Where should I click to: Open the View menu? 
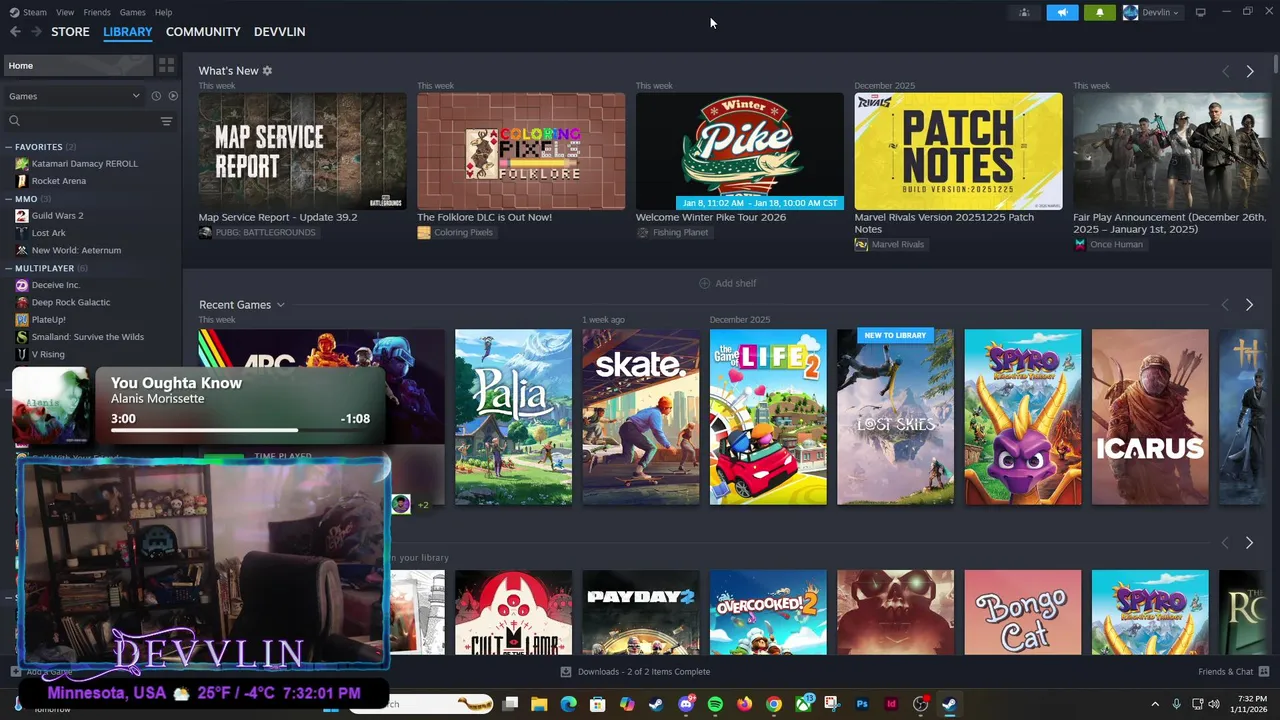pyautogui.click(x=65, y=12)
